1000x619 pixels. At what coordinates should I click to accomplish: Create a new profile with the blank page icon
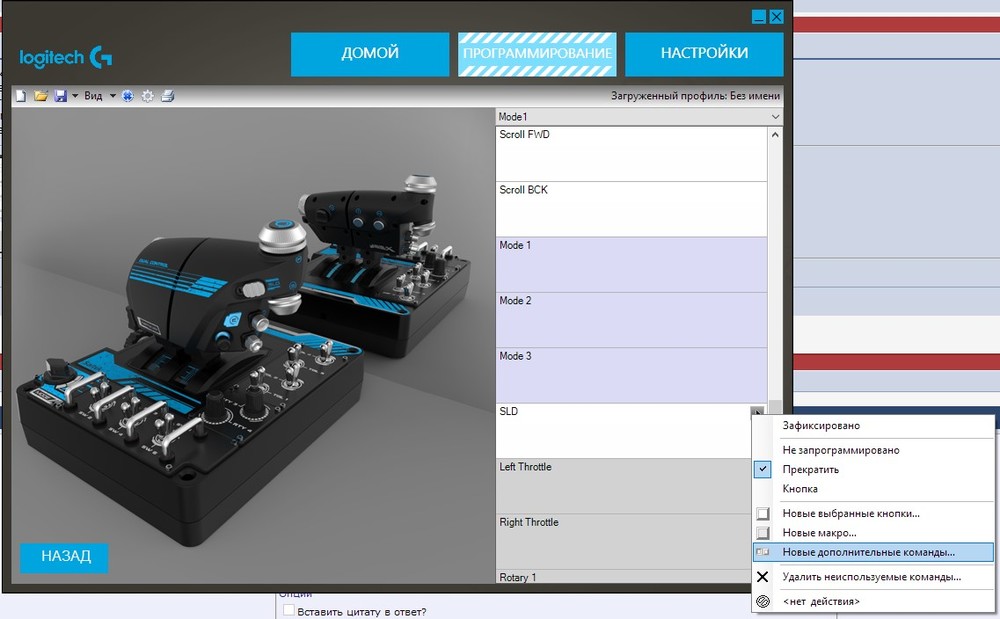click(x=21, y=96)
